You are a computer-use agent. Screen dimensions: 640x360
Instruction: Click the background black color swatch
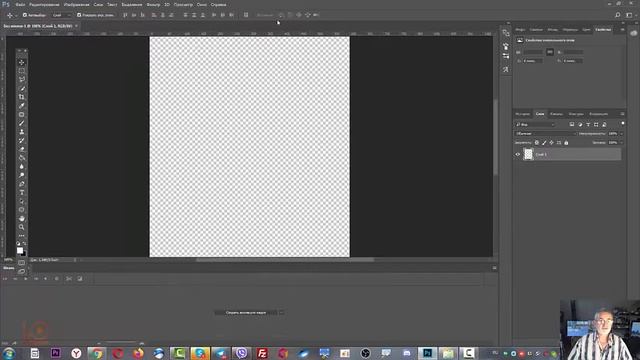click(x=24, y=254)
